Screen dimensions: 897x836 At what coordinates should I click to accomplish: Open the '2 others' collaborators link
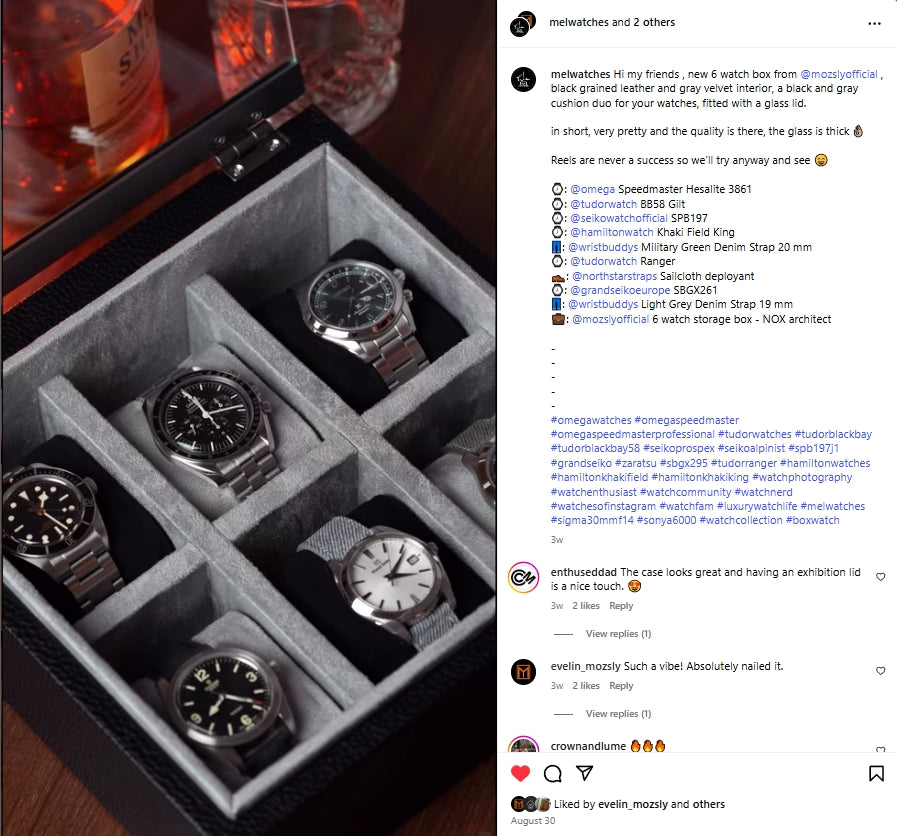pyautogui.click(x=654, y=22)
